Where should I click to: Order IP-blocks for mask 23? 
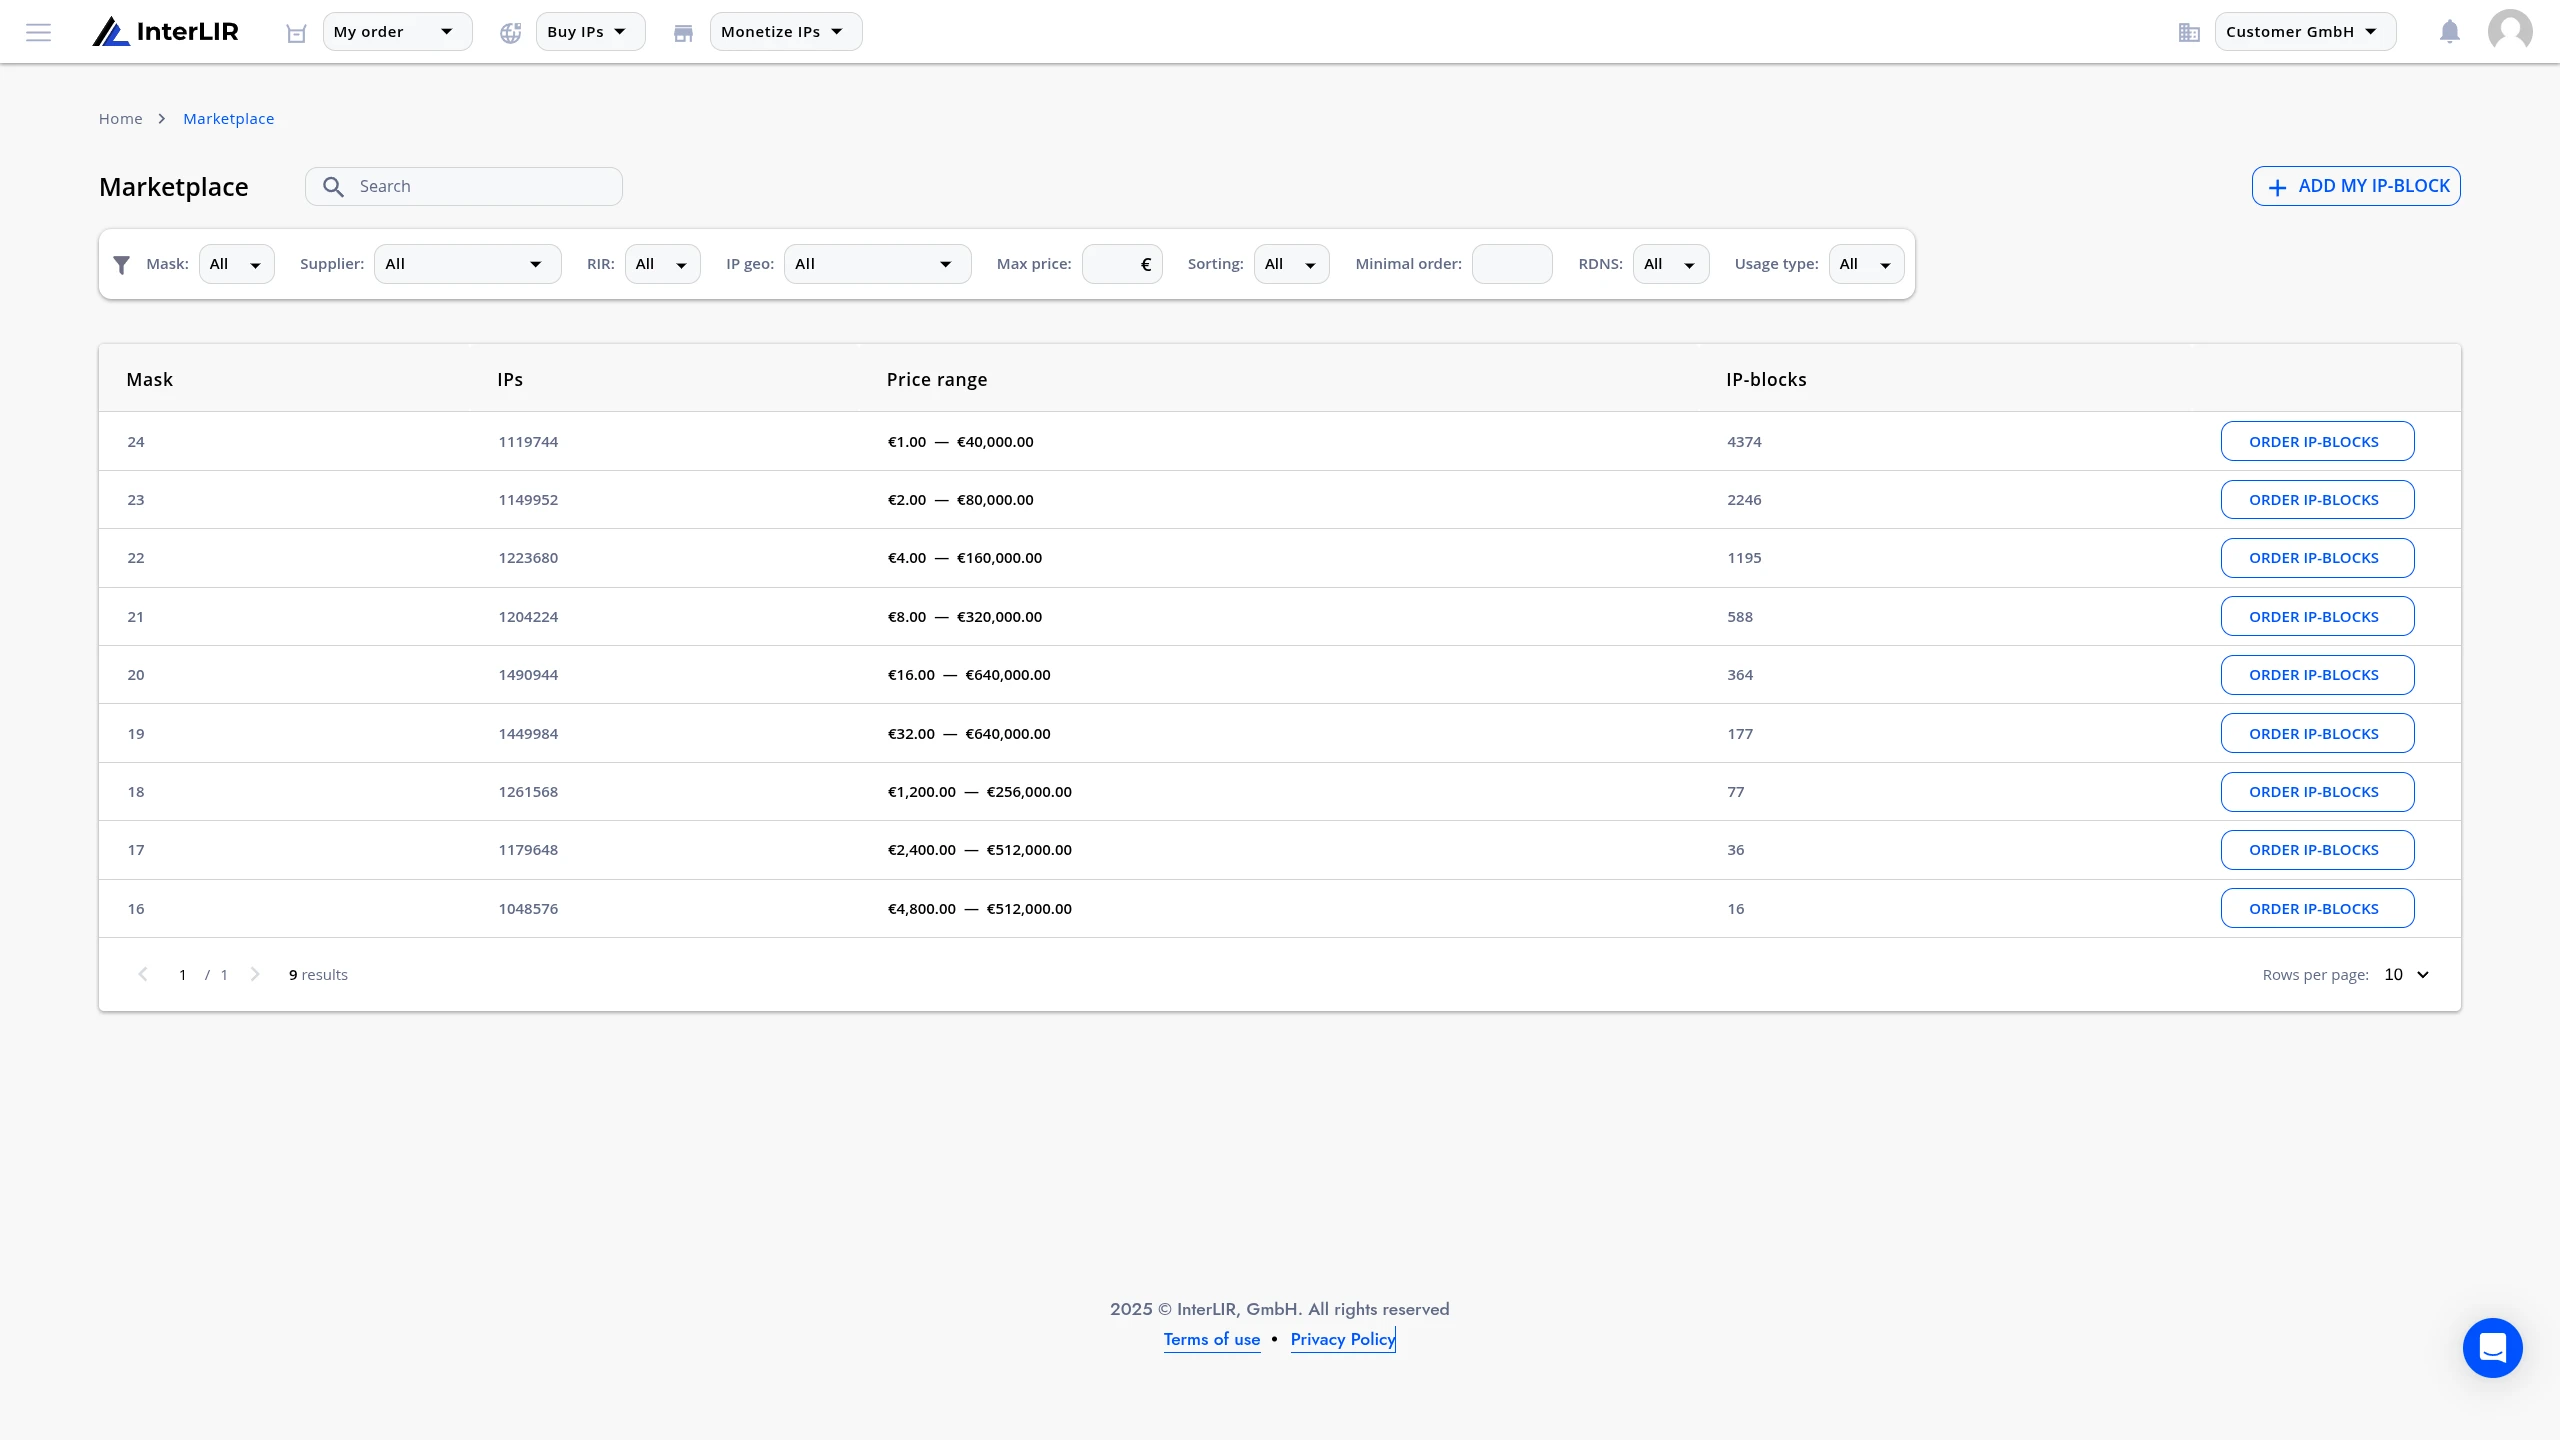tap(2317, 499)
